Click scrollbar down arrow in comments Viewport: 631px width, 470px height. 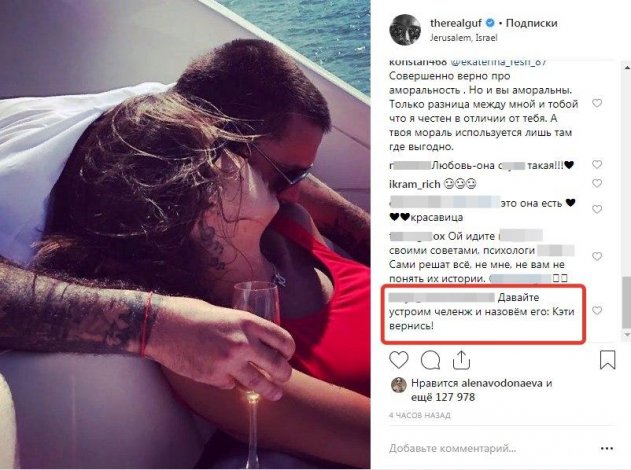(627, 335)
